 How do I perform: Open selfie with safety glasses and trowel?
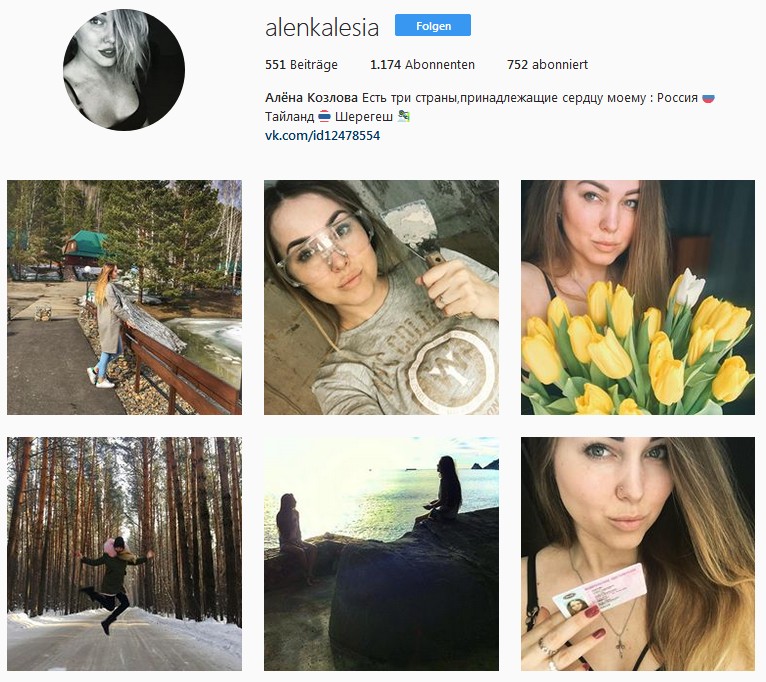[381, 298]
